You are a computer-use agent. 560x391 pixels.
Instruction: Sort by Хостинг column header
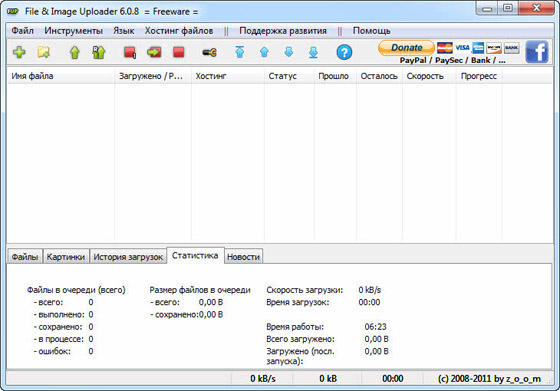pos(228,76)
